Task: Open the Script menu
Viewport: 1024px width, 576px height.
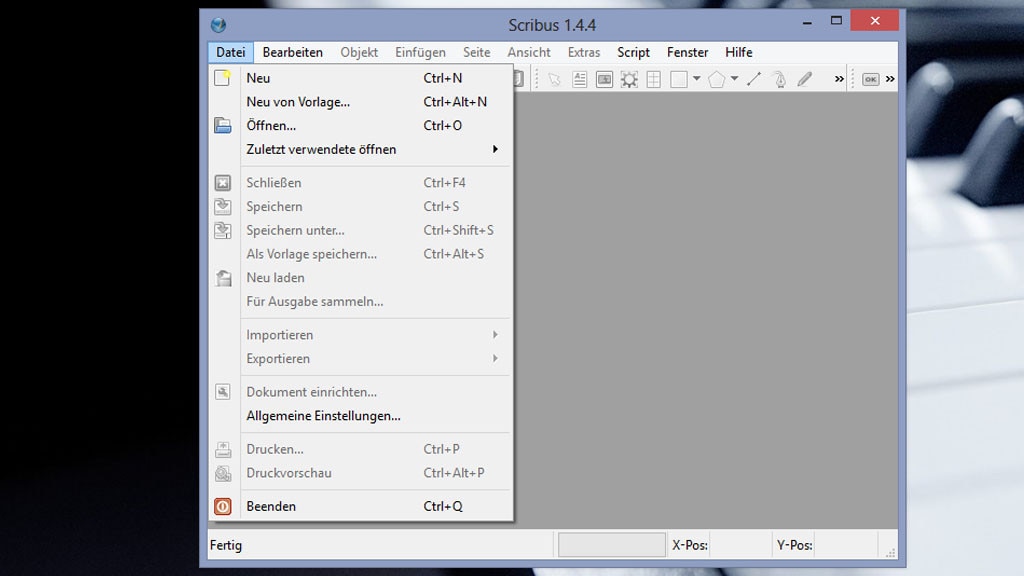Action: click(633, 52)
